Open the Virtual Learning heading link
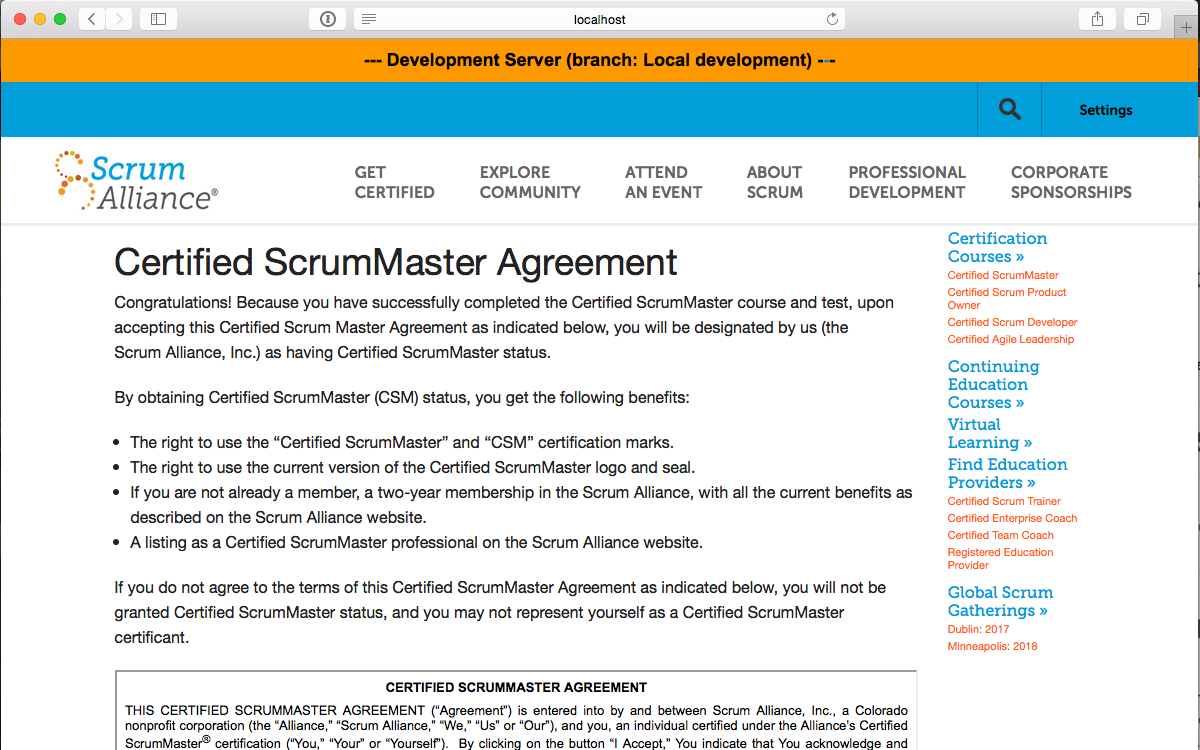This screenshot has width=1200, height=750. 990,433
